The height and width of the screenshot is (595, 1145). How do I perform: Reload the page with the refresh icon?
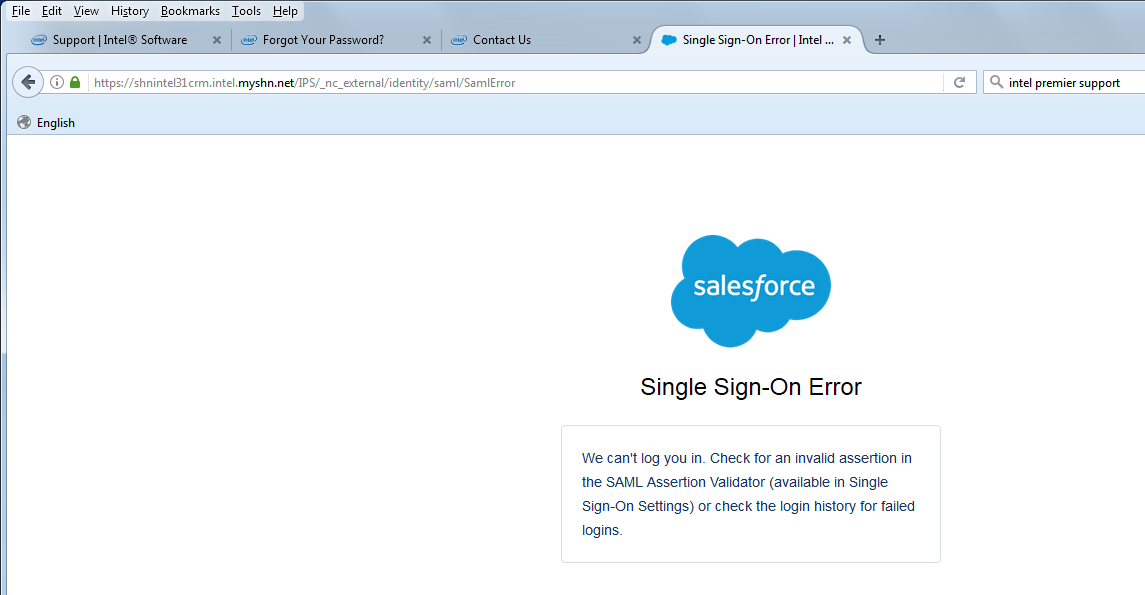(x=959, y=83)
